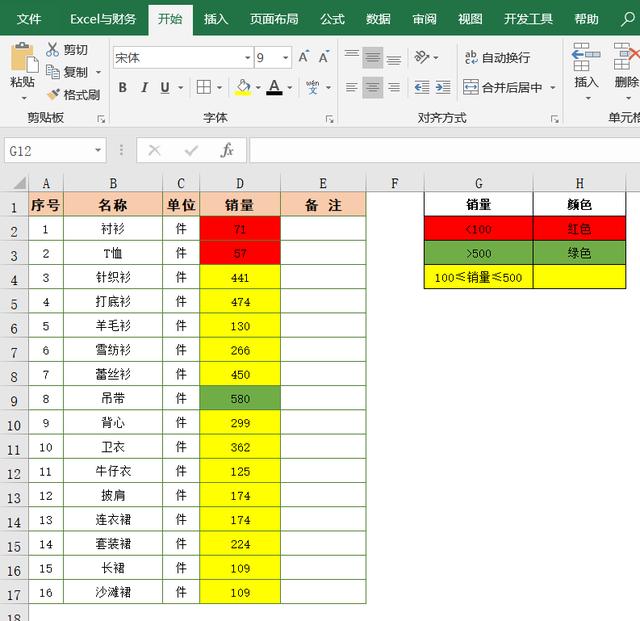Click the Format Painter (格式刷) icon
The image size is (640, 621).
tap(53, 95)
